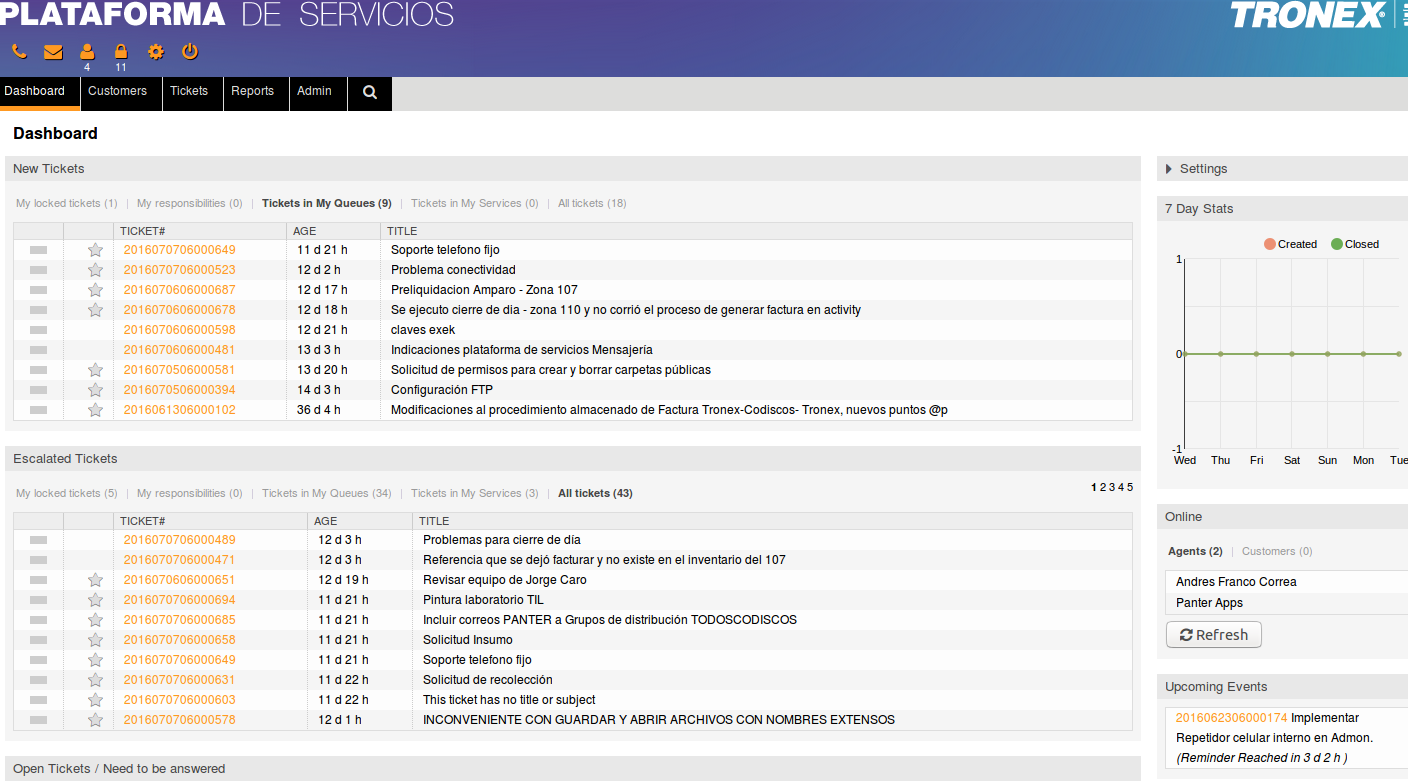The height and width of the screenshot is (781, 1408).
Task: Open escalated ticket 2016070706000471
Action: [x=179, y=560]
